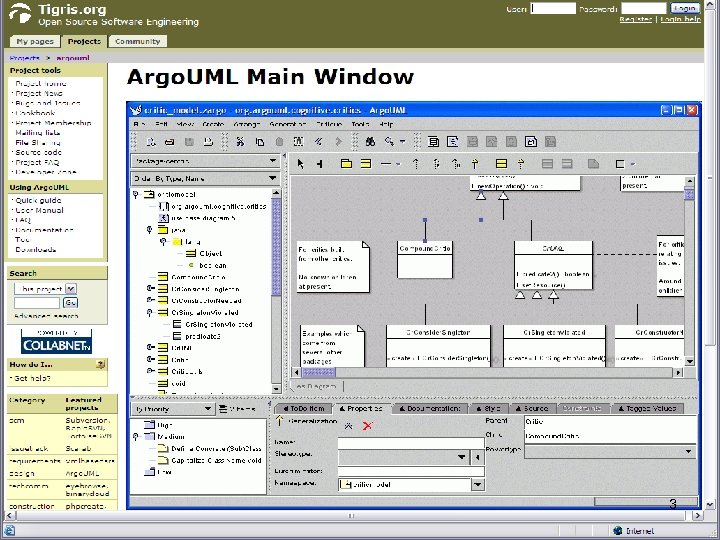Click the New class diagram icon
This screenshot has height=540, width=720.
click(x=433, y=142)
